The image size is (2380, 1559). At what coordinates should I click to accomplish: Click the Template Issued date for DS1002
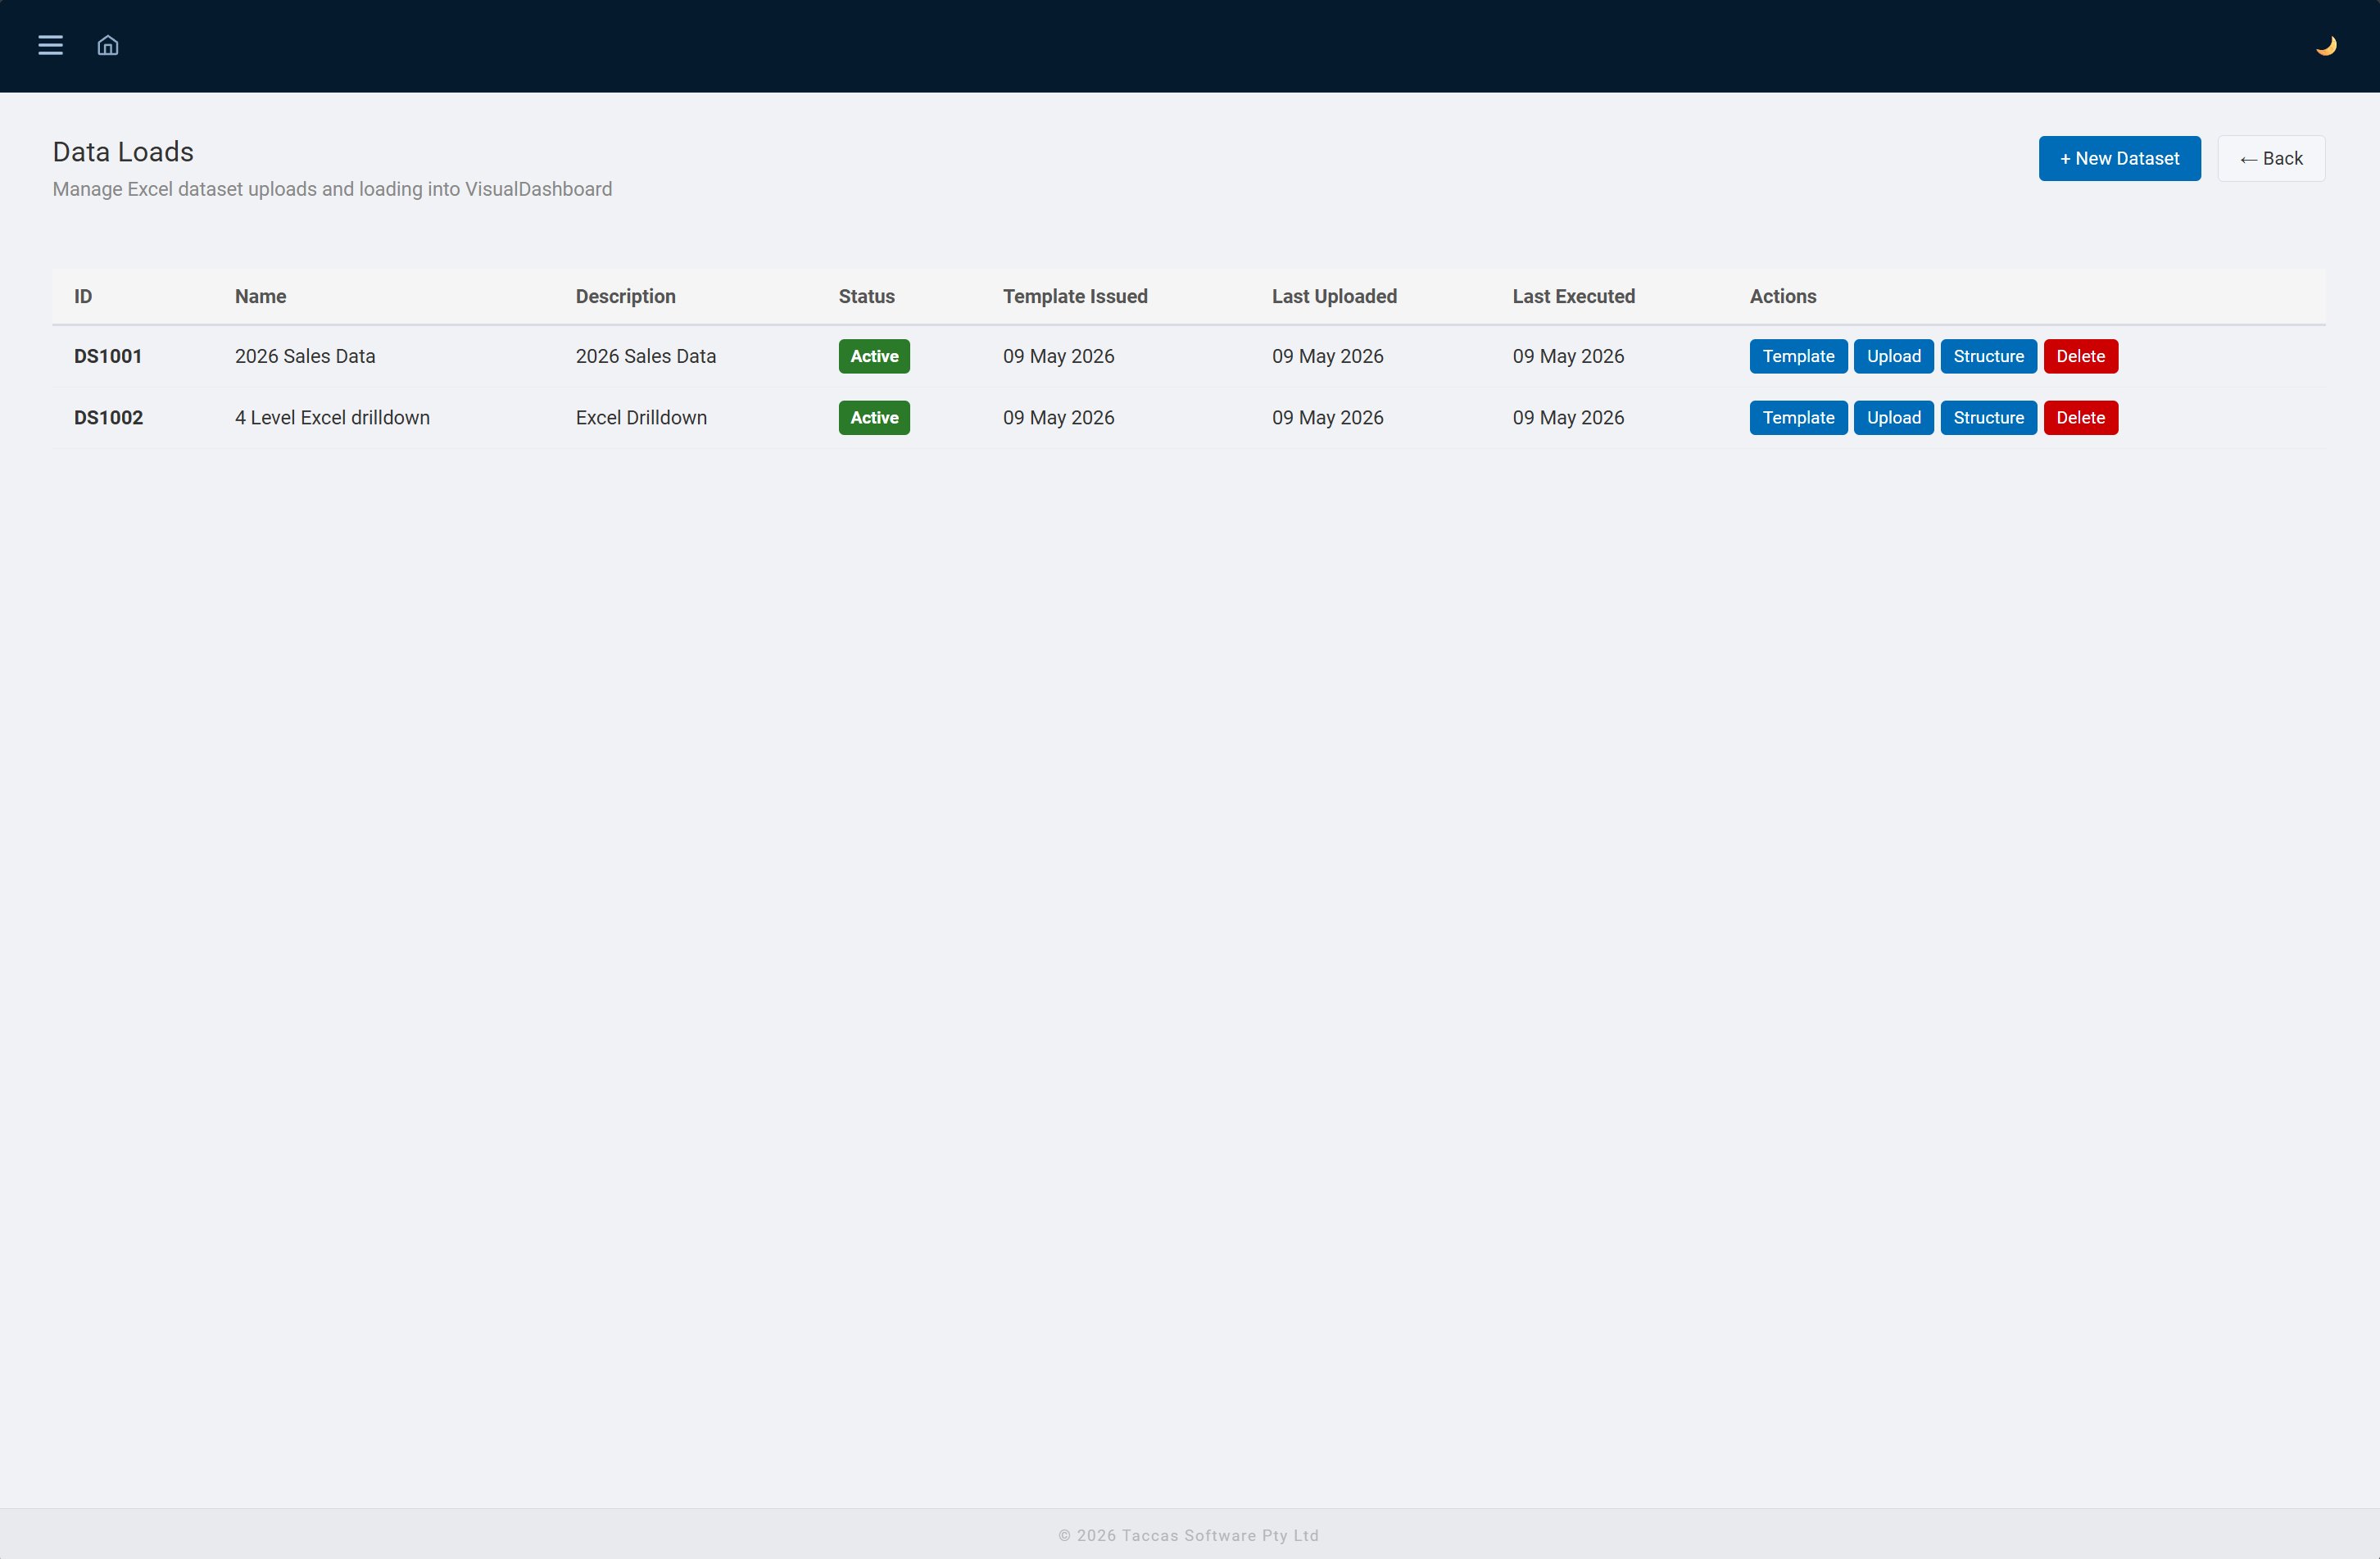point(1058,418)
